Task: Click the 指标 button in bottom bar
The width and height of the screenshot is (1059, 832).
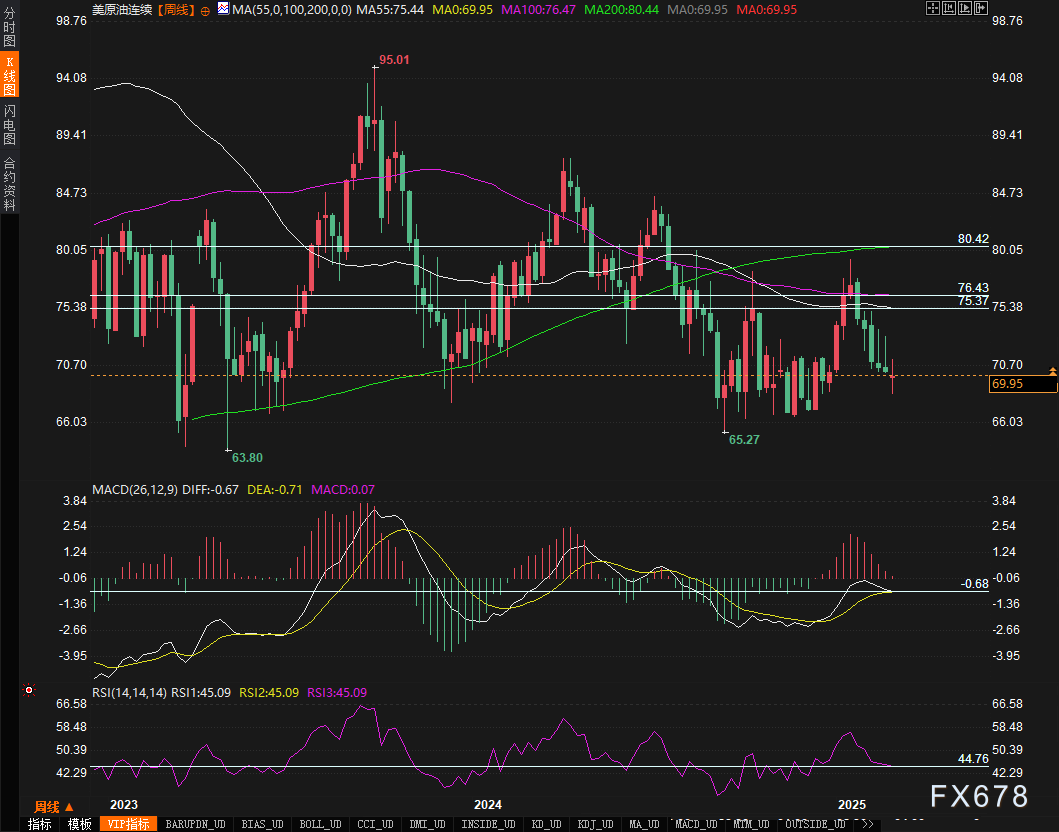Action: tap(40, 824)
